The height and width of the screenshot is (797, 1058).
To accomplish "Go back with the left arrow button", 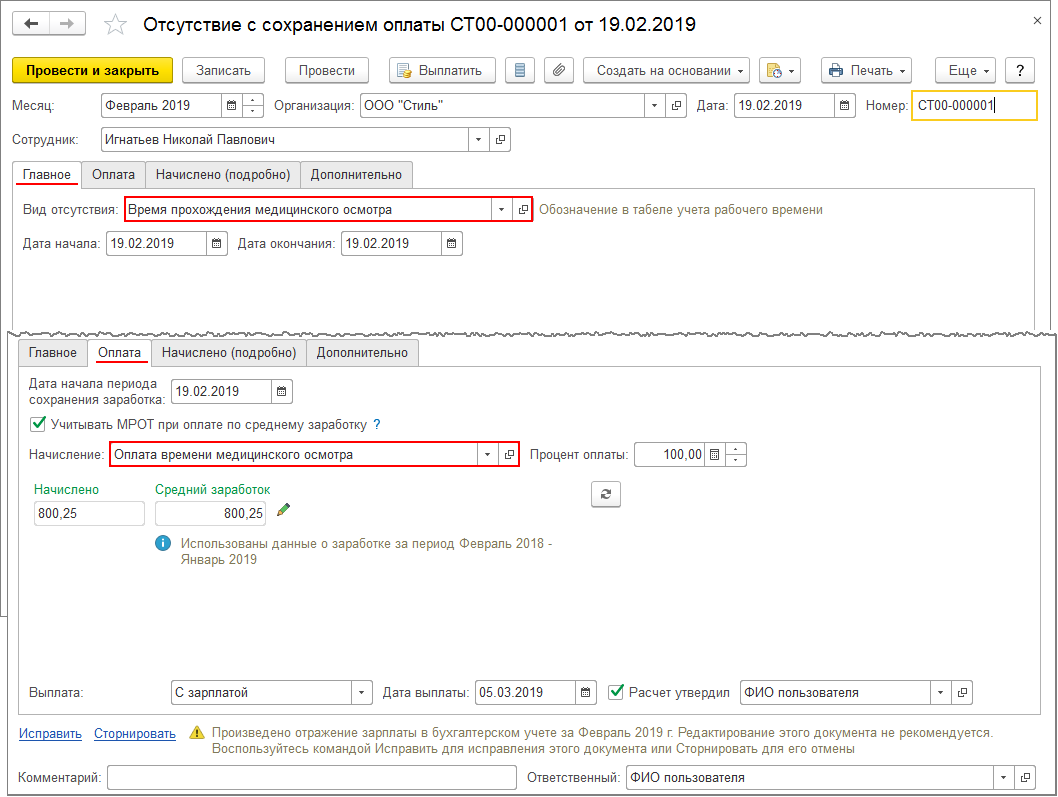I will tap(31, 24).
